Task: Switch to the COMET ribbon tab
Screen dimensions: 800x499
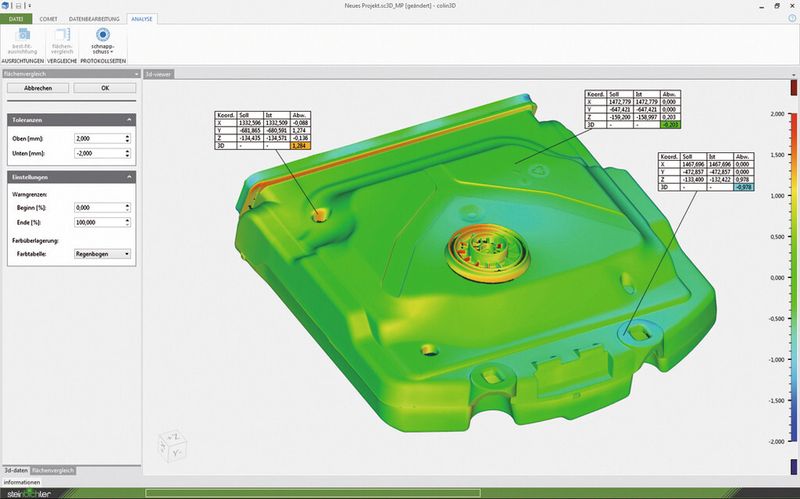Action: pos(48,19)
